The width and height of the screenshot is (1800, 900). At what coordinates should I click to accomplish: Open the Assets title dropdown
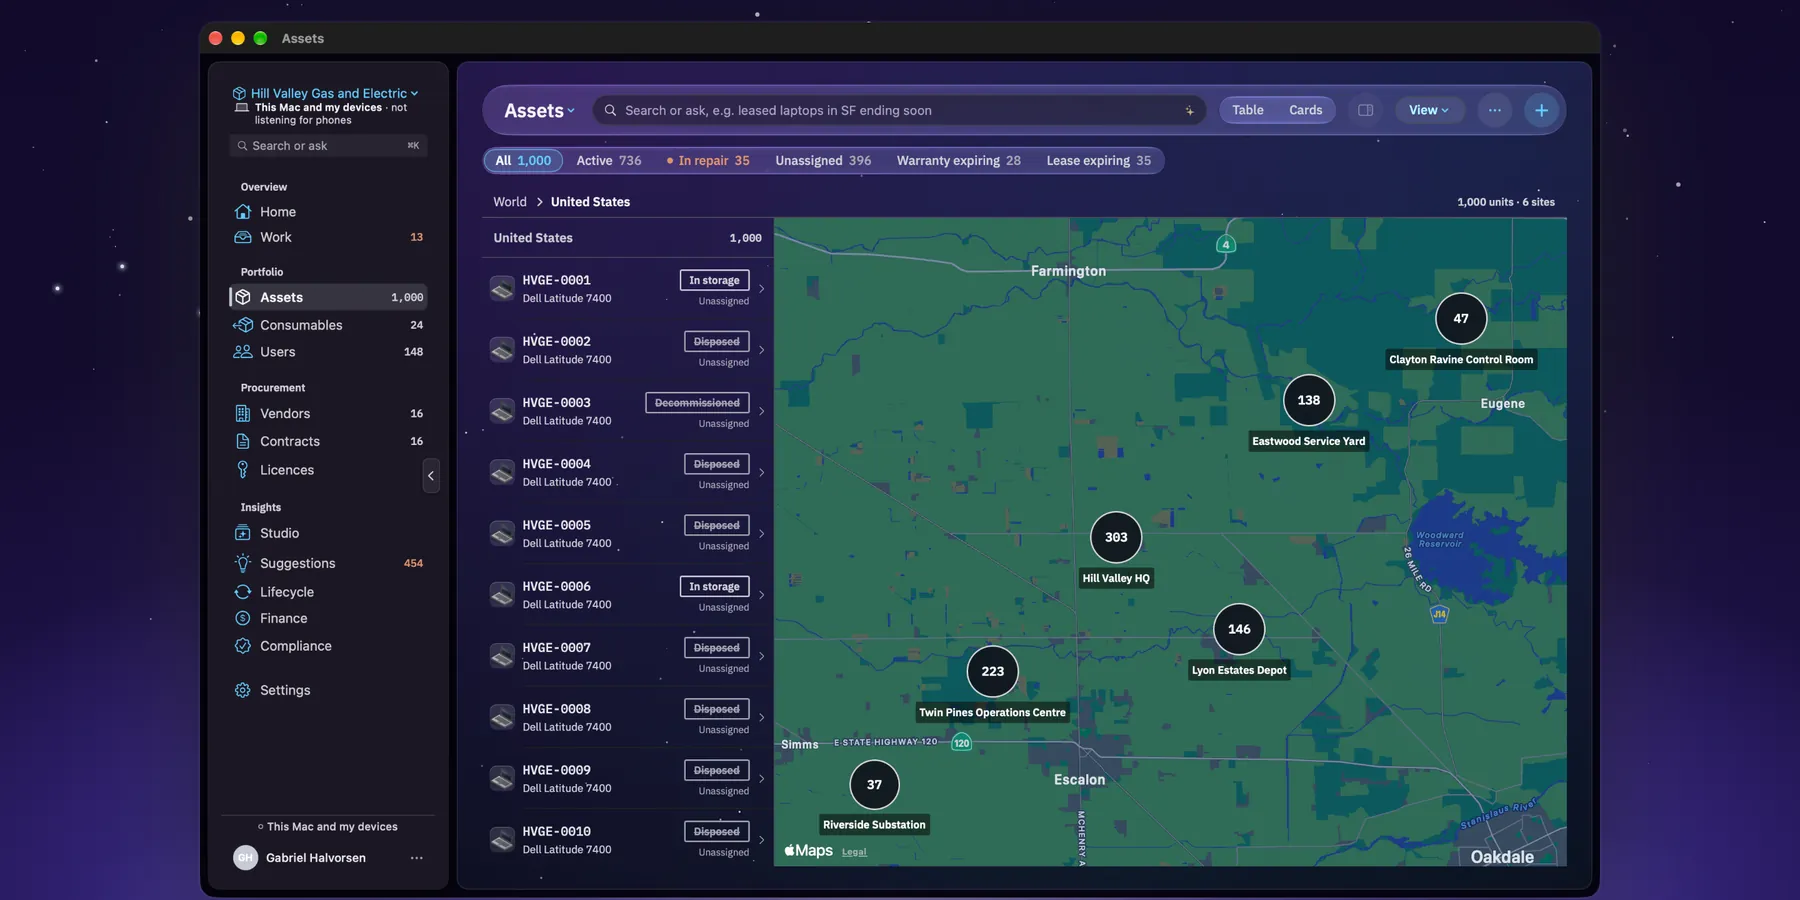coord(539,111)
